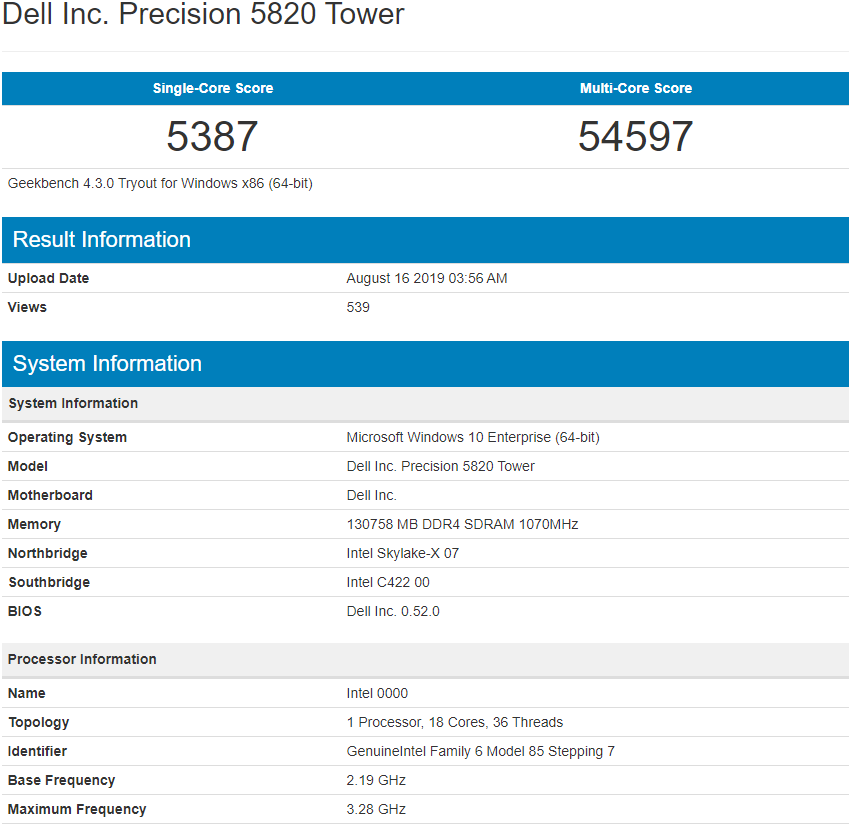Select the views count 539
The height and width of the screenshot is (826, 857).
point(358,307)
